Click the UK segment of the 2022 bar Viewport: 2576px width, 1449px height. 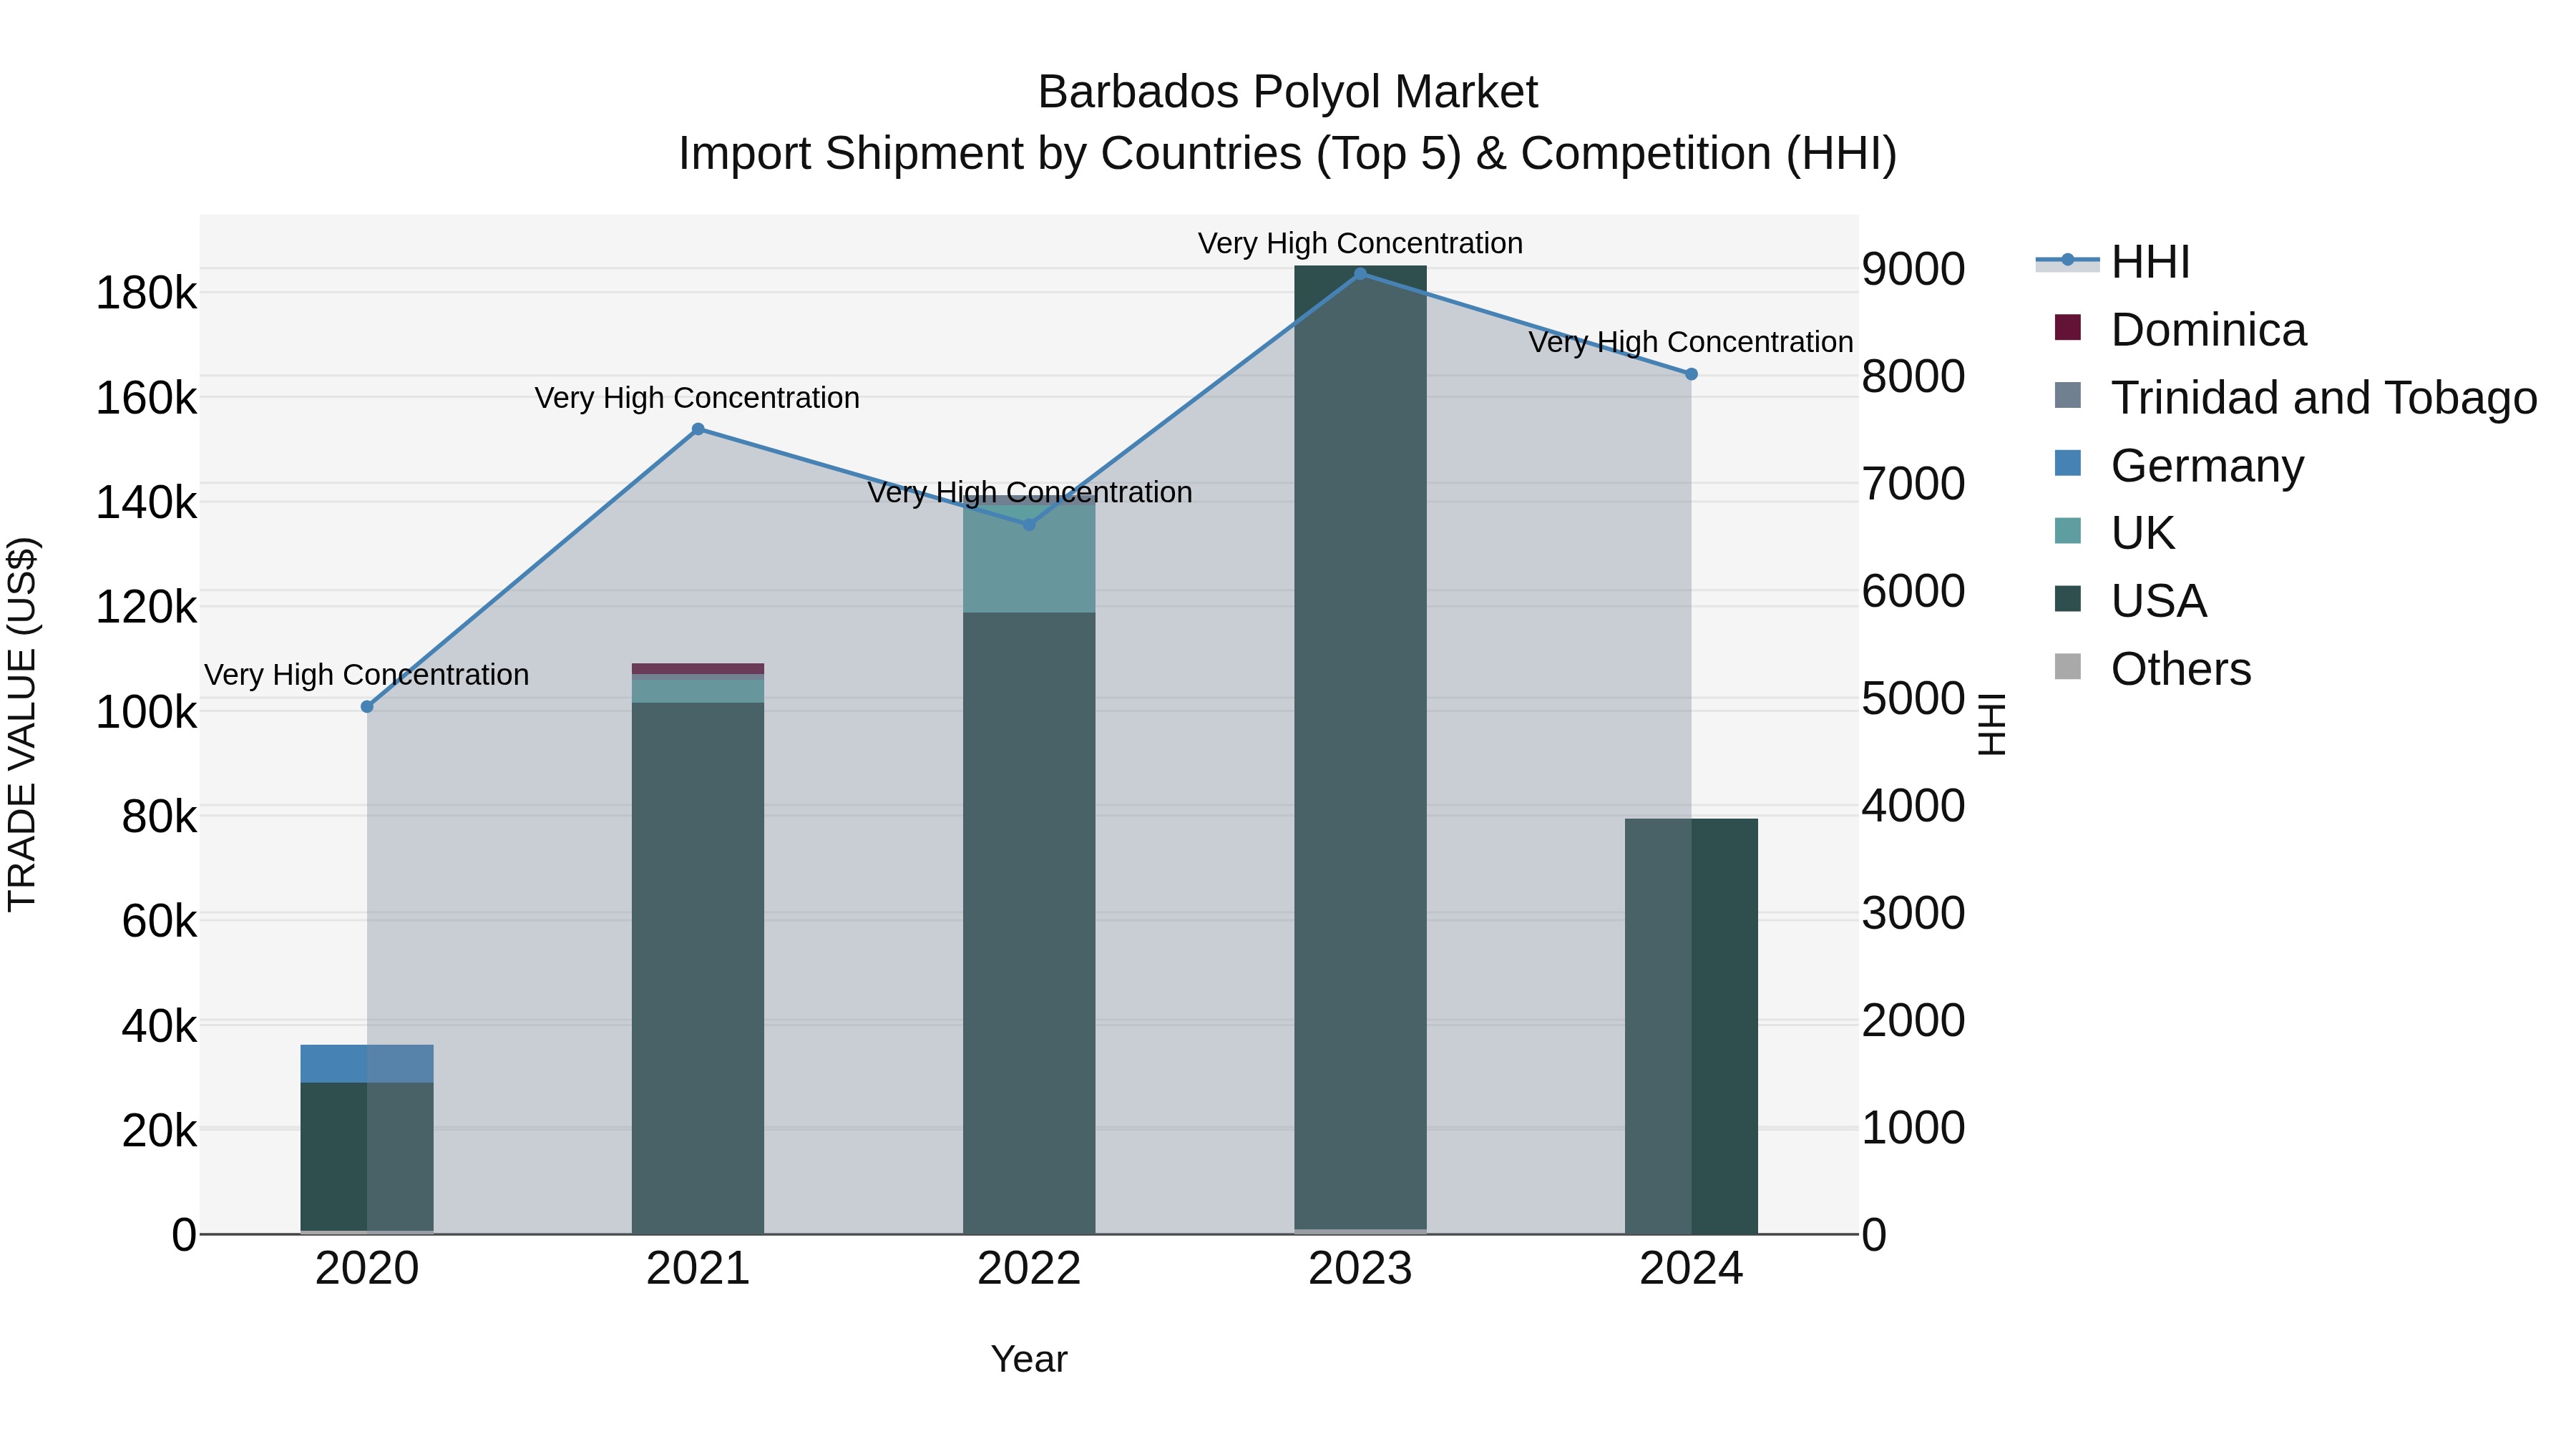click(x=1029, y=558)
